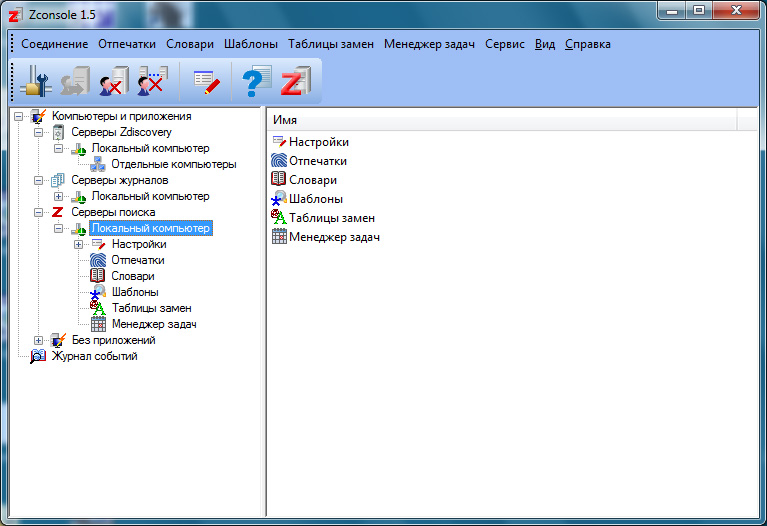Select Шаблоны label in the tree
This screenshot has height=526, width=767.
coord(135,292)
